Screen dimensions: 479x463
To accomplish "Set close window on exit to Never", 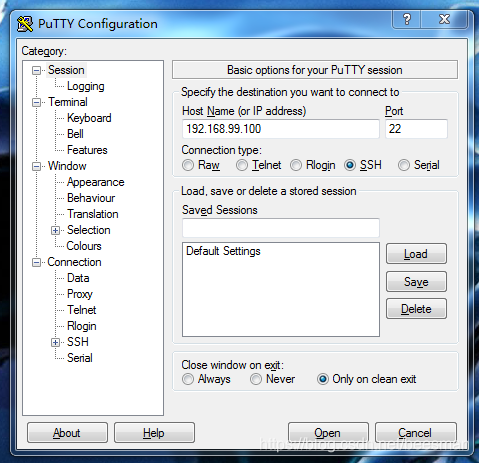I will 256,379.
